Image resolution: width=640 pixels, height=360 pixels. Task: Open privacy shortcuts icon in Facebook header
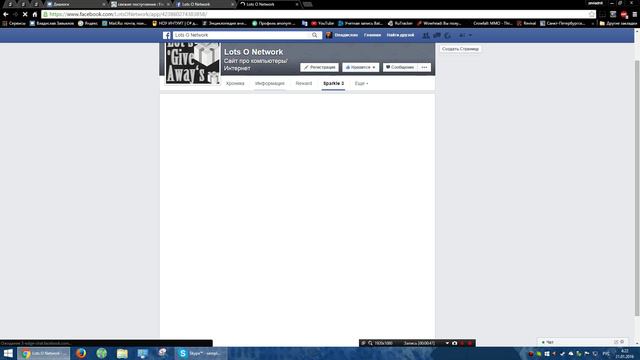(x=462, y=36)
